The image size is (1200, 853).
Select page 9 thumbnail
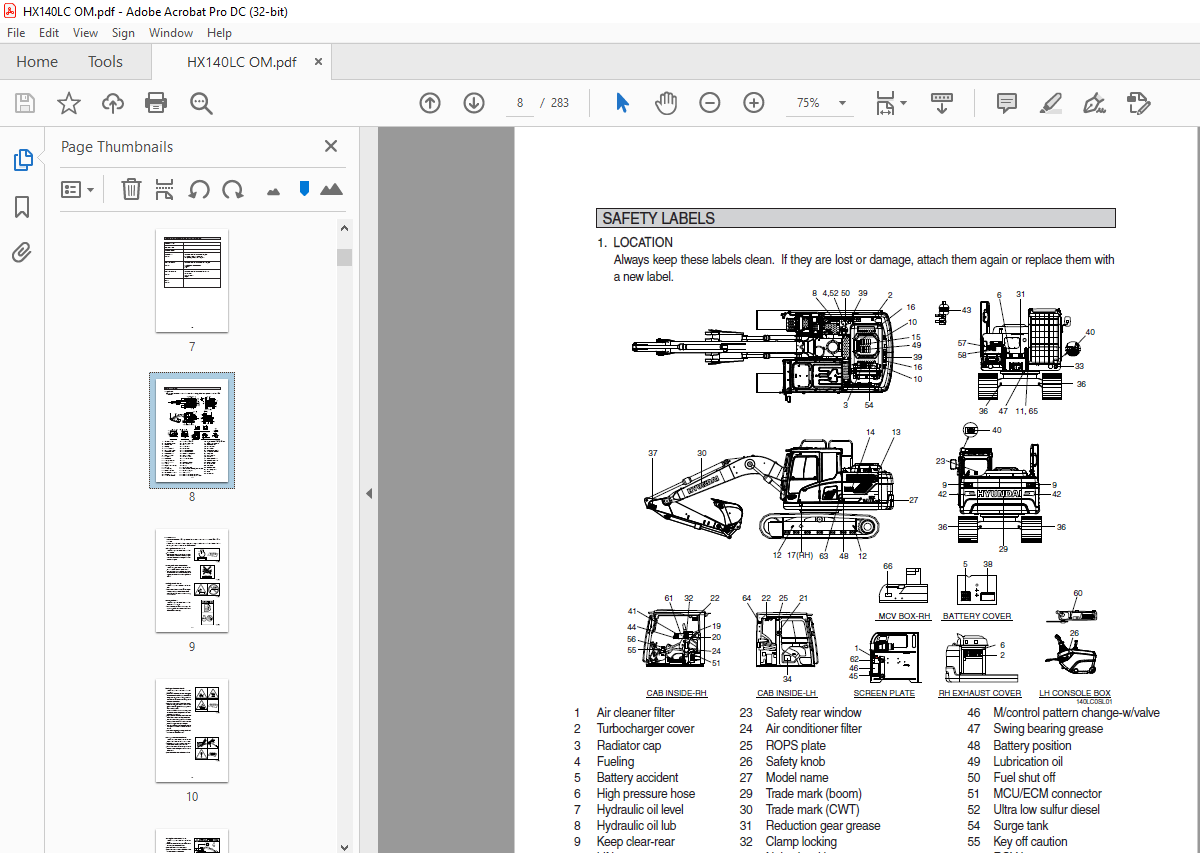tap(192, 581)
